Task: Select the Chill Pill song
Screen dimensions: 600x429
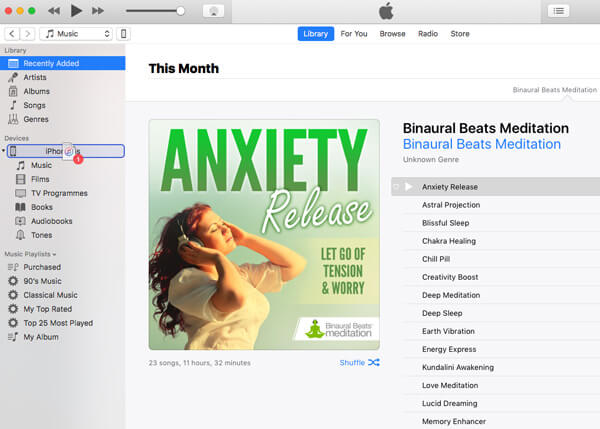Action: click(x=501, y=259)
